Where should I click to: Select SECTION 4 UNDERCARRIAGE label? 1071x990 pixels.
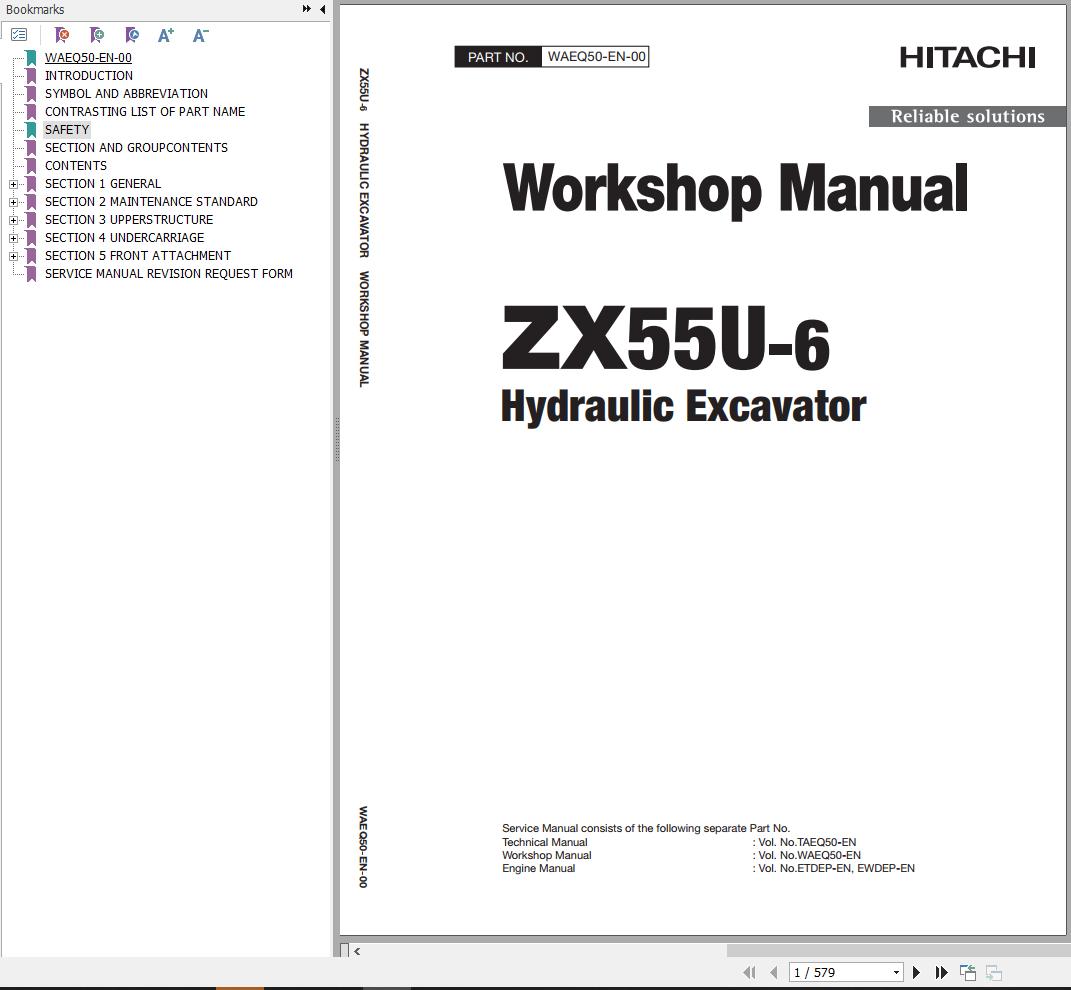[124, 238]
